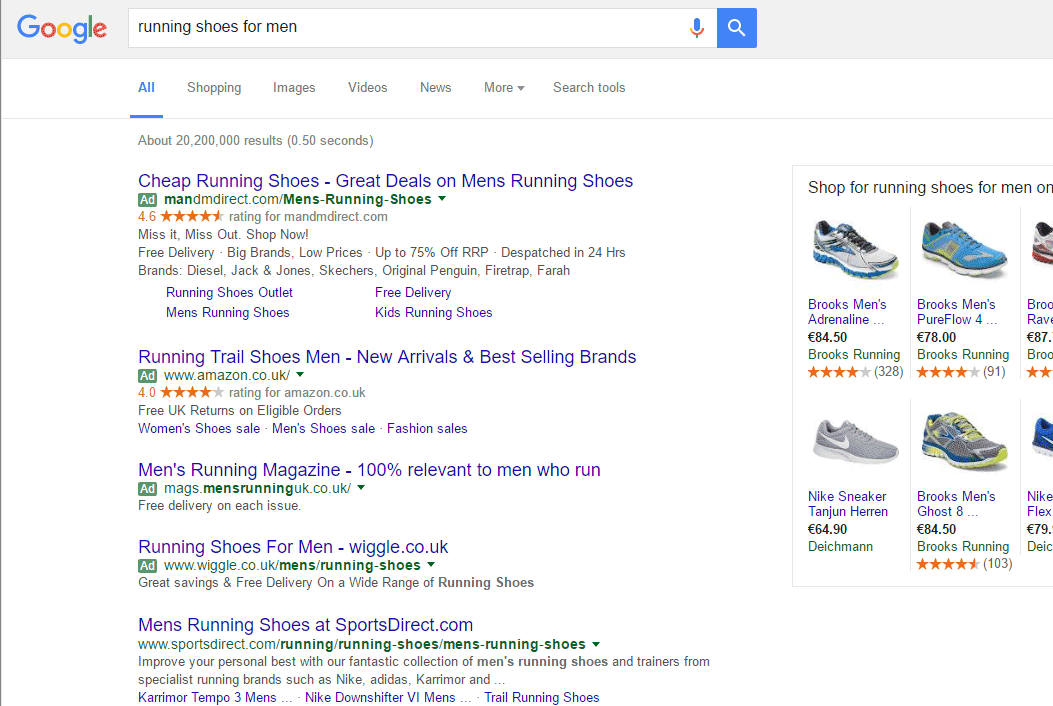Open Brooks Men's Ghost 8 product title
Image resolution: width=1053 pixels, height=706 pixels.
(956, 504)
